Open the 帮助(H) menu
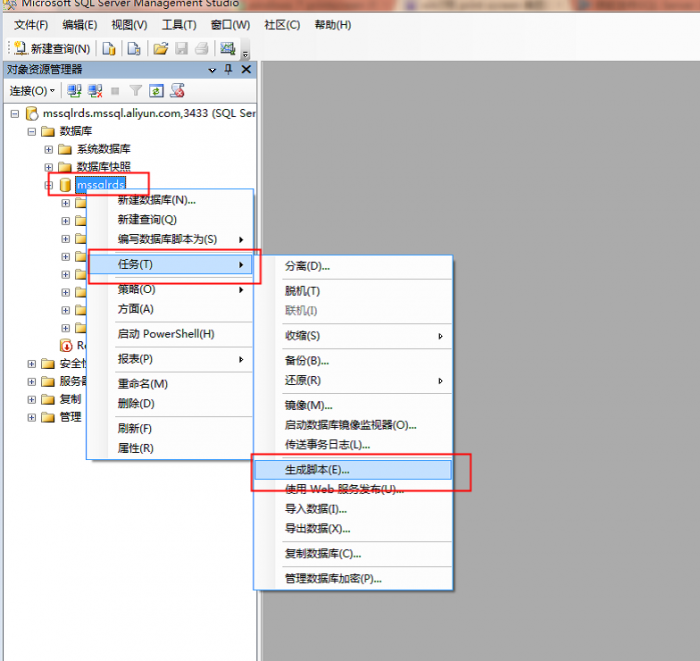700x661 pixels. (x=333, y=25)
